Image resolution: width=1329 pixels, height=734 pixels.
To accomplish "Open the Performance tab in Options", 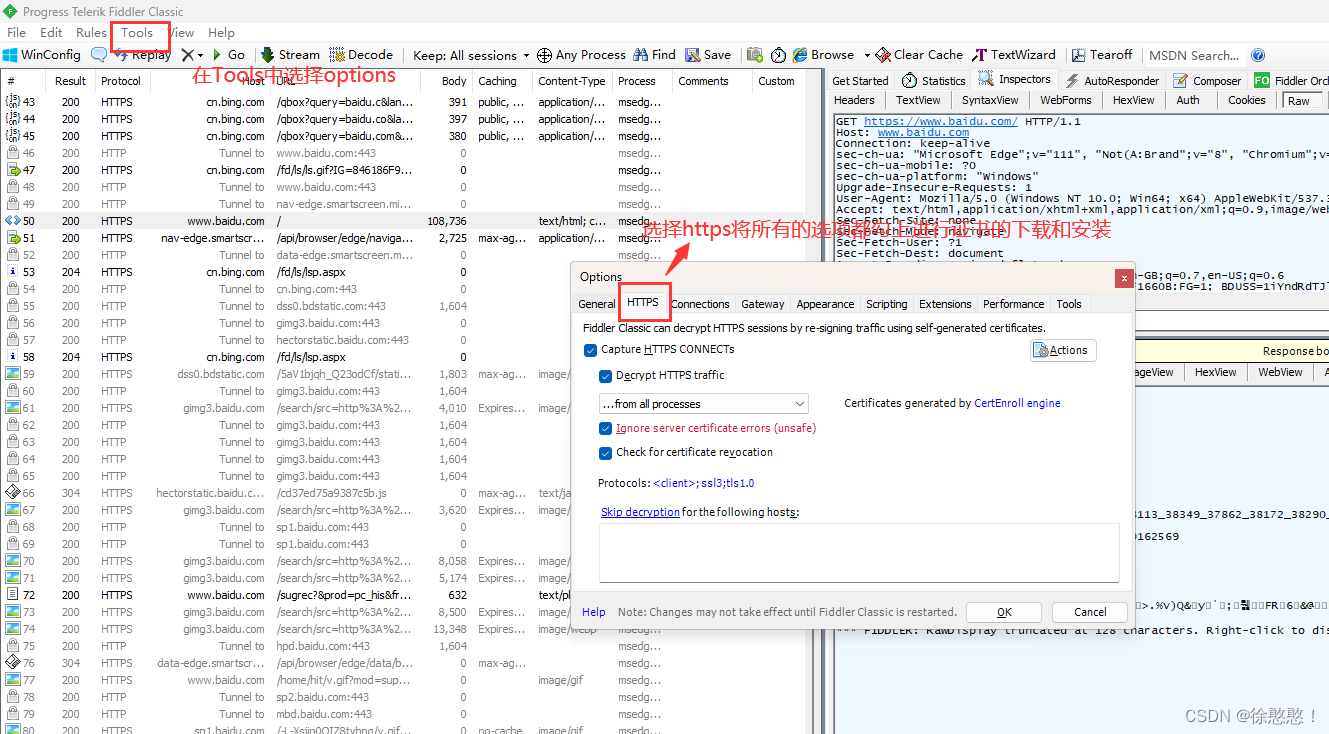I will [1013, 304].
